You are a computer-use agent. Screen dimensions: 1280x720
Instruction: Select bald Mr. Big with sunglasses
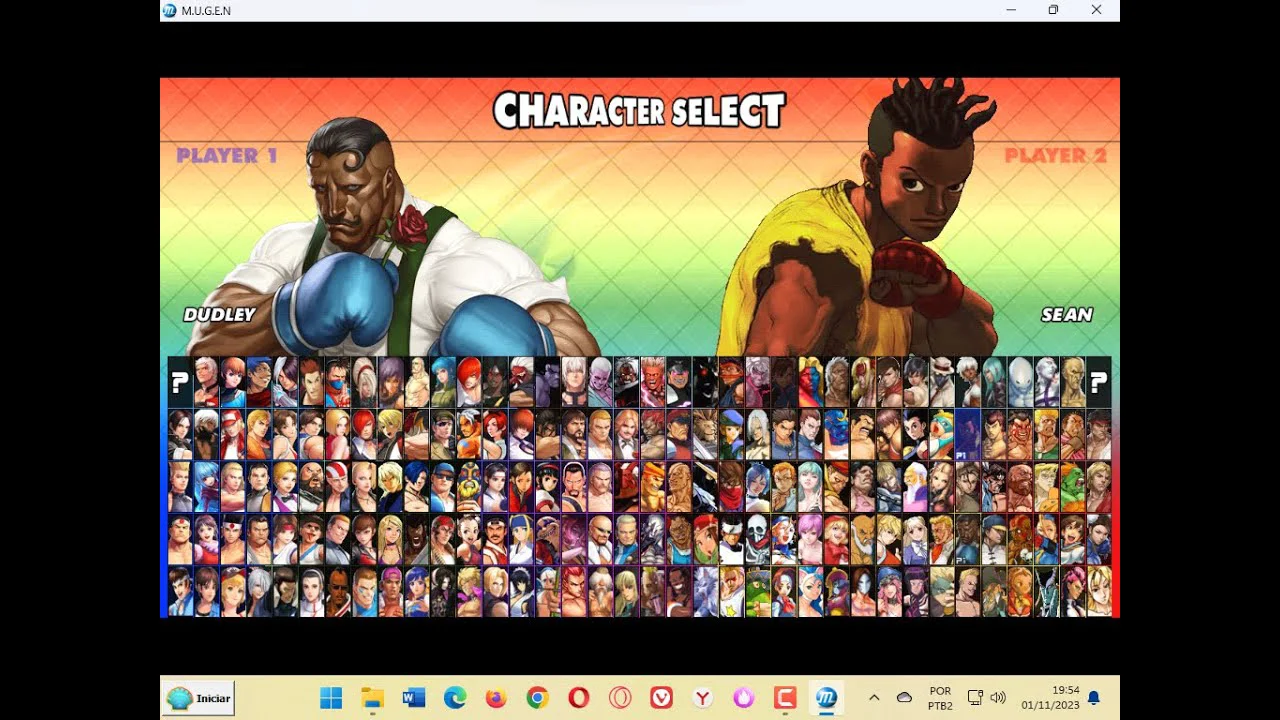coord(601,540)
